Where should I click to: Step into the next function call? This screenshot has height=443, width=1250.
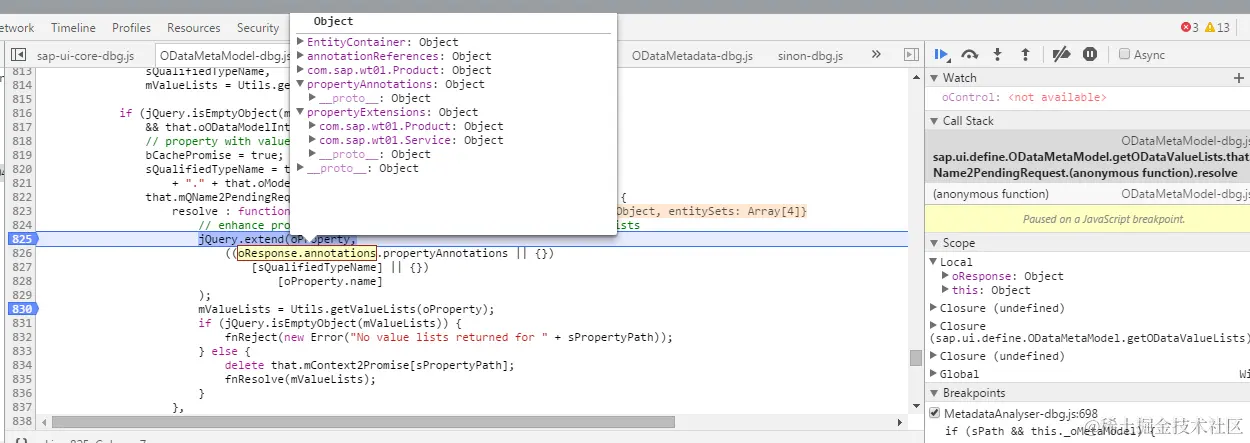click(997, 54)
